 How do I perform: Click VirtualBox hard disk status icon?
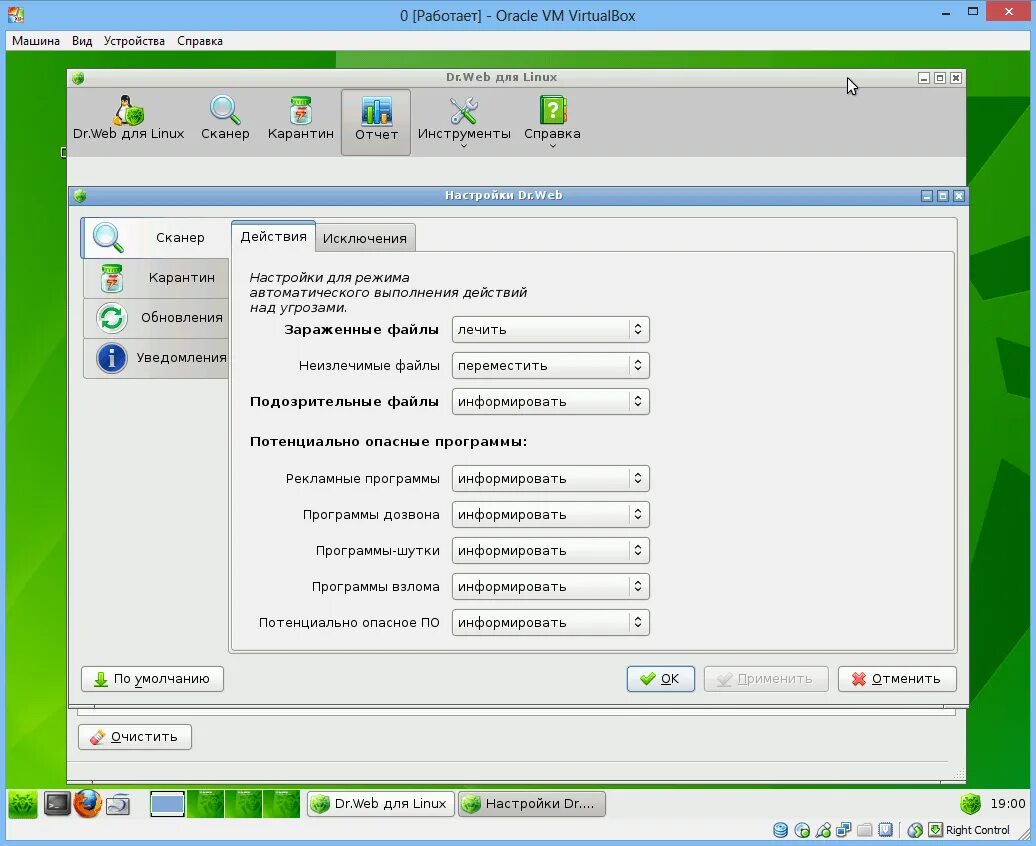(780, 830)
